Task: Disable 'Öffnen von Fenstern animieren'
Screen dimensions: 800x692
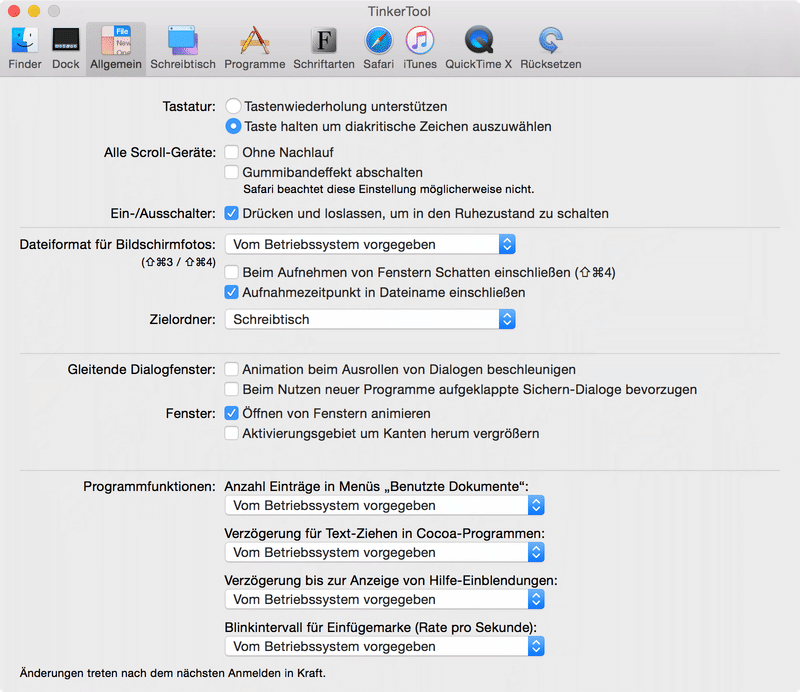Action: [232, 411]
